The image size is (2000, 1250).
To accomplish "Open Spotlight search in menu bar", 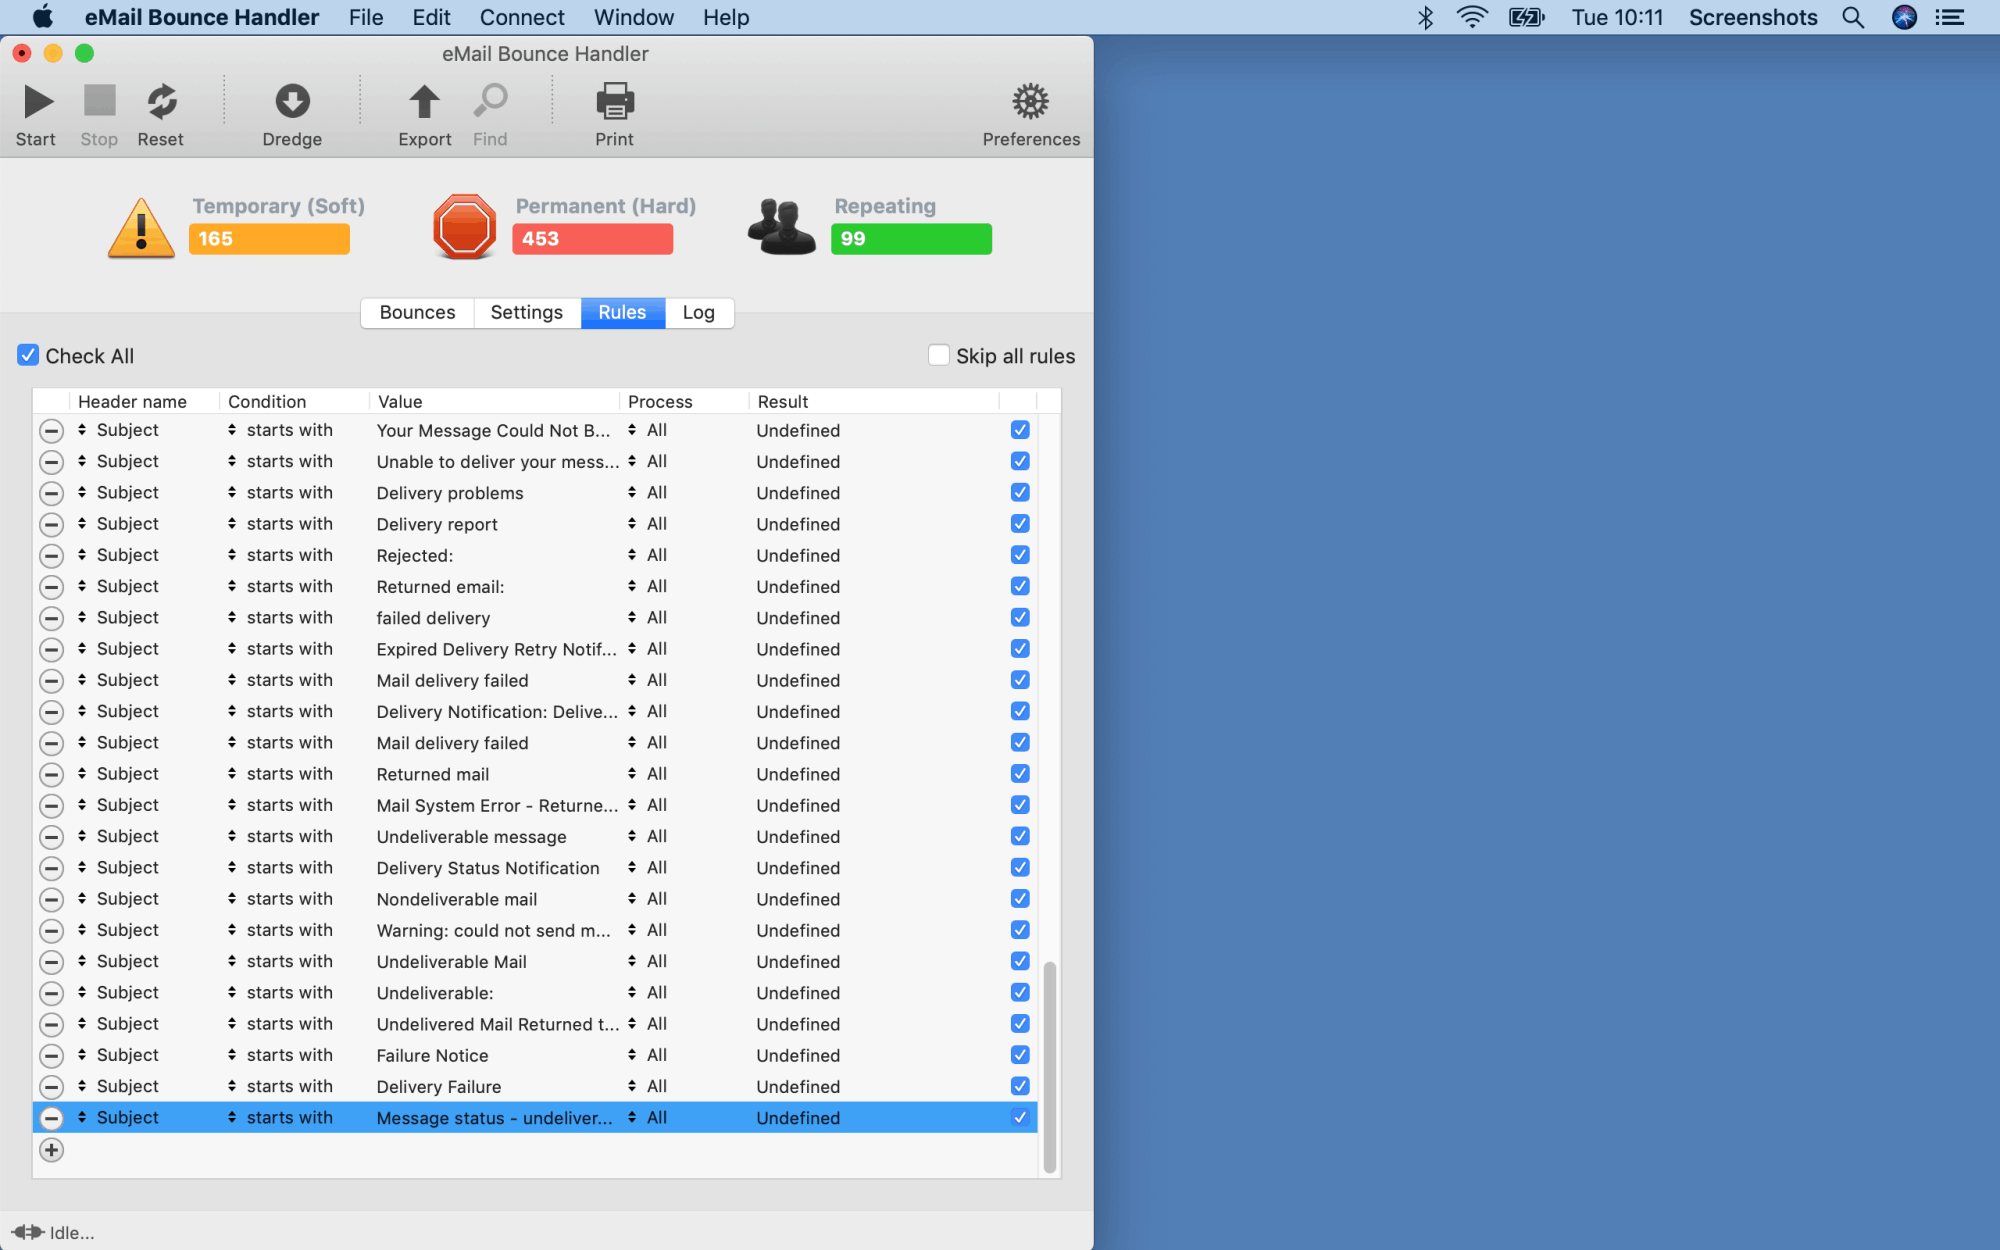I will (1853, 17).
